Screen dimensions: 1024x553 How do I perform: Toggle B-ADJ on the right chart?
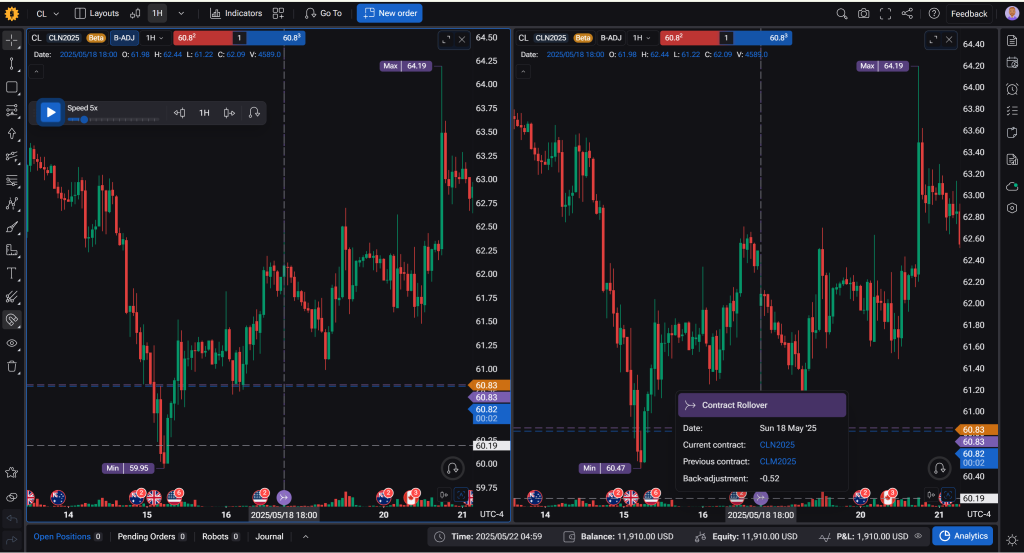611,38
